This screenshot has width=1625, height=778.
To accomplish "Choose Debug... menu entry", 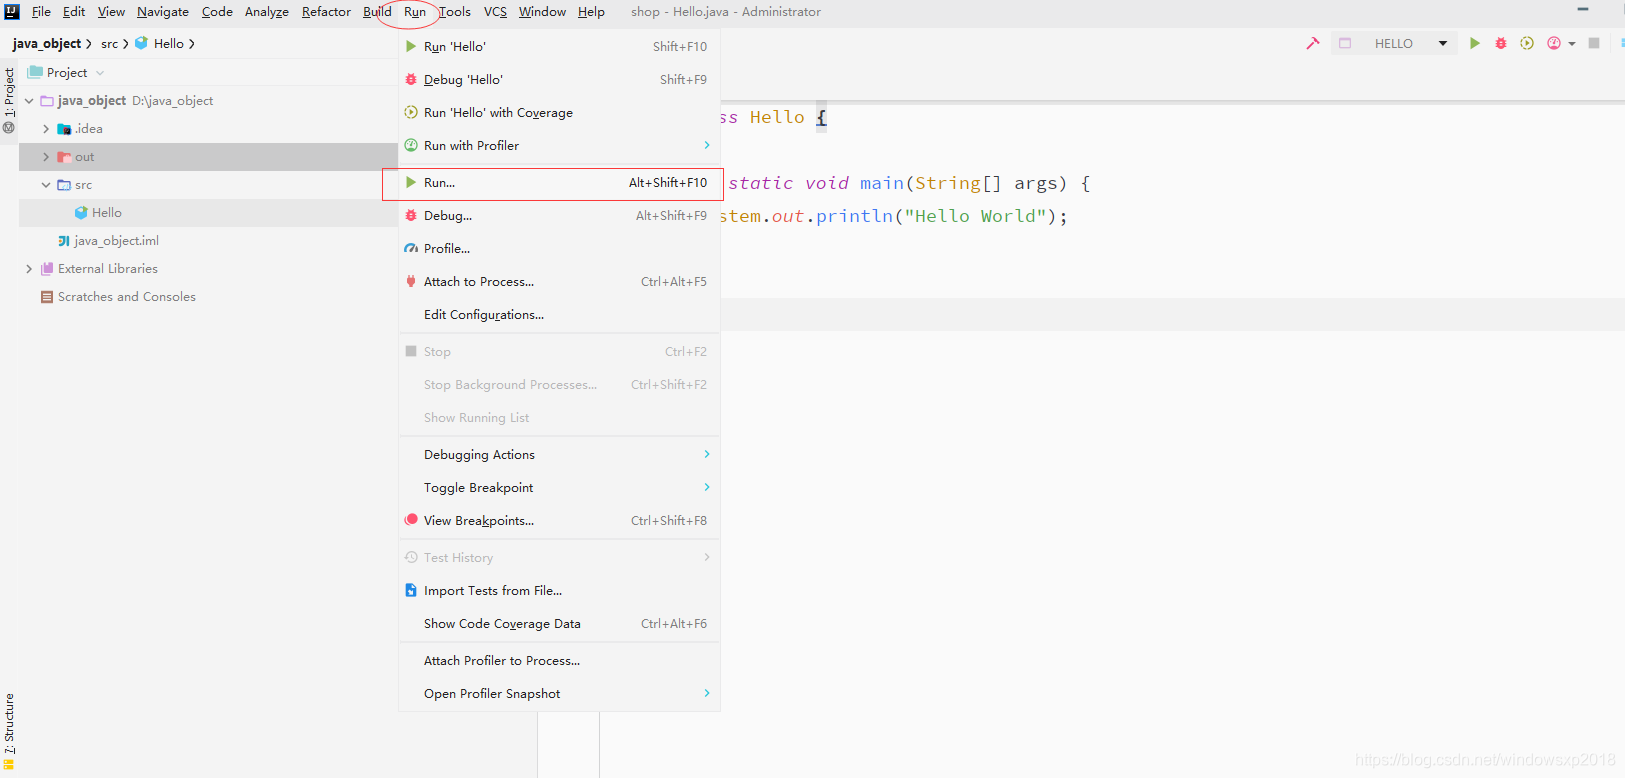I will 559,216.
